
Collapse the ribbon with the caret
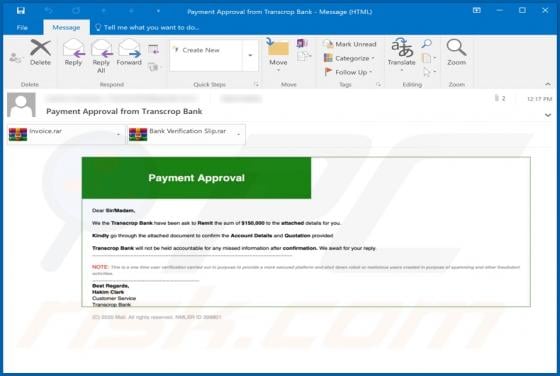coord(548,84)
